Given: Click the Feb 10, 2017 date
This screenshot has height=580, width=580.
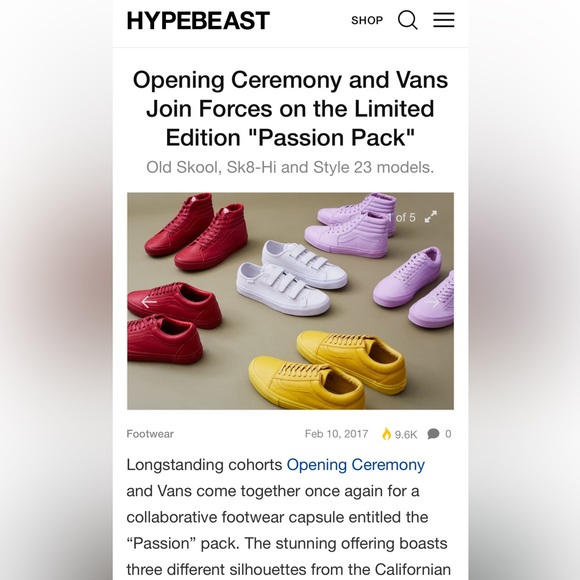Looking at the screenshot, I should click(336, 434).
